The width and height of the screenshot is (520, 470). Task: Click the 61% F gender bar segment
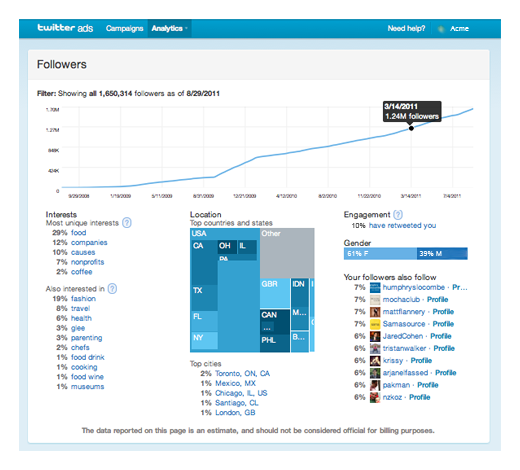(x=380, y=254)
